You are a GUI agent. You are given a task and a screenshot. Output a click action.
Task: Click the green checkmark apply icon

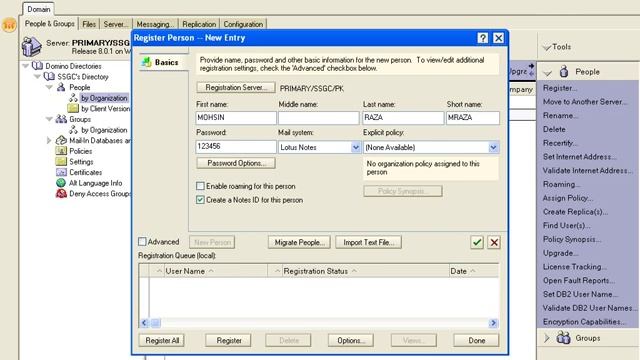pyautogui.click(x=477, y=242)
